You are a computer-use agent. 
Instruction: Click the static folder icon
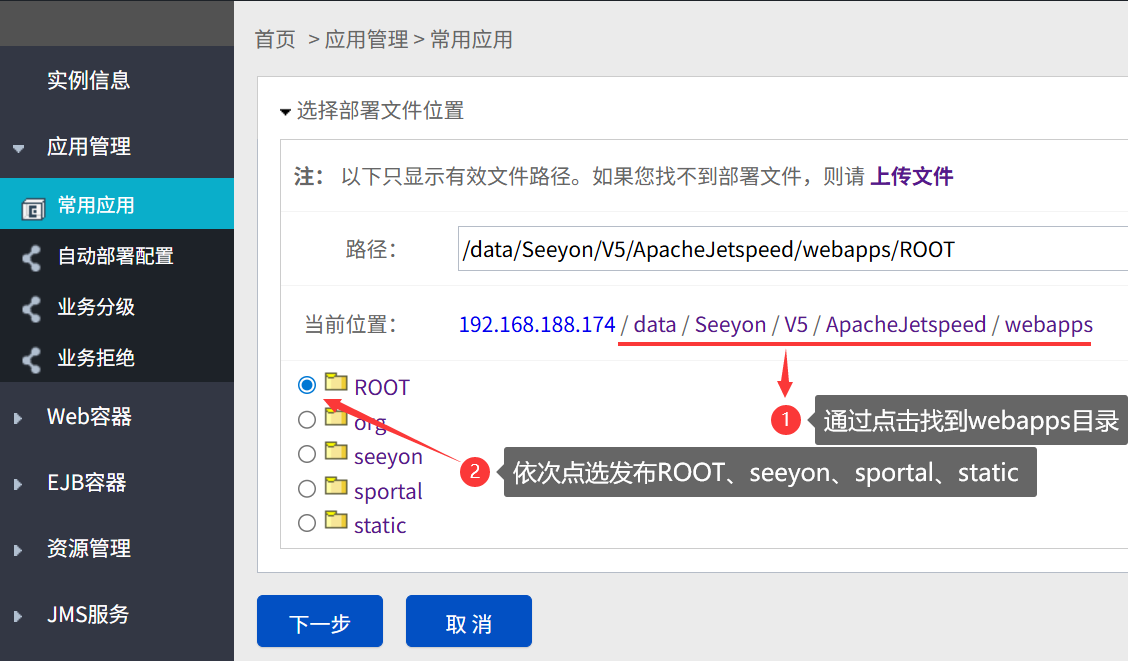336,519
